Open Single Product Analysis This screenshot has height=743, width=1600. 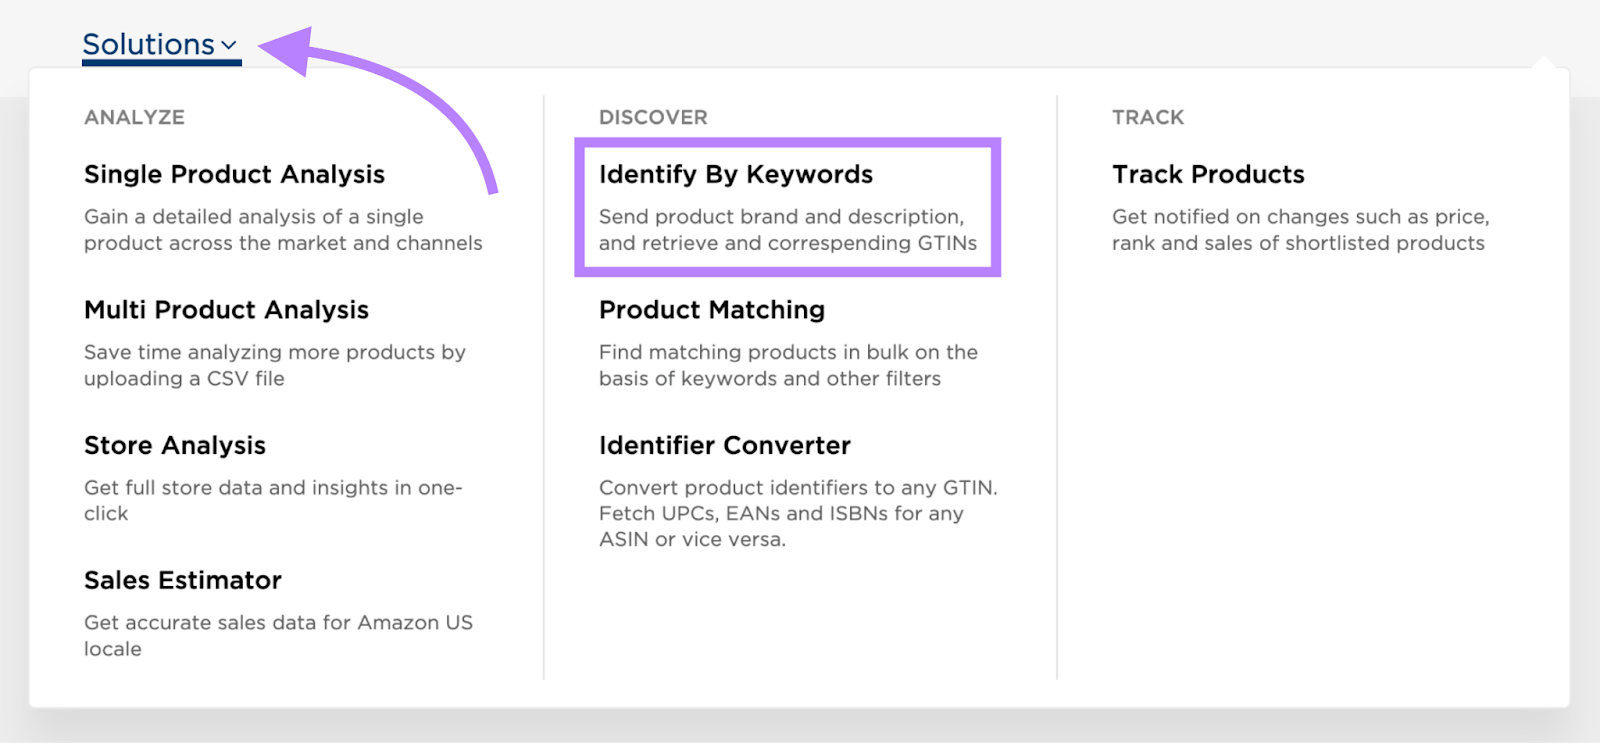pyautogui.click(x=234, y=174)
